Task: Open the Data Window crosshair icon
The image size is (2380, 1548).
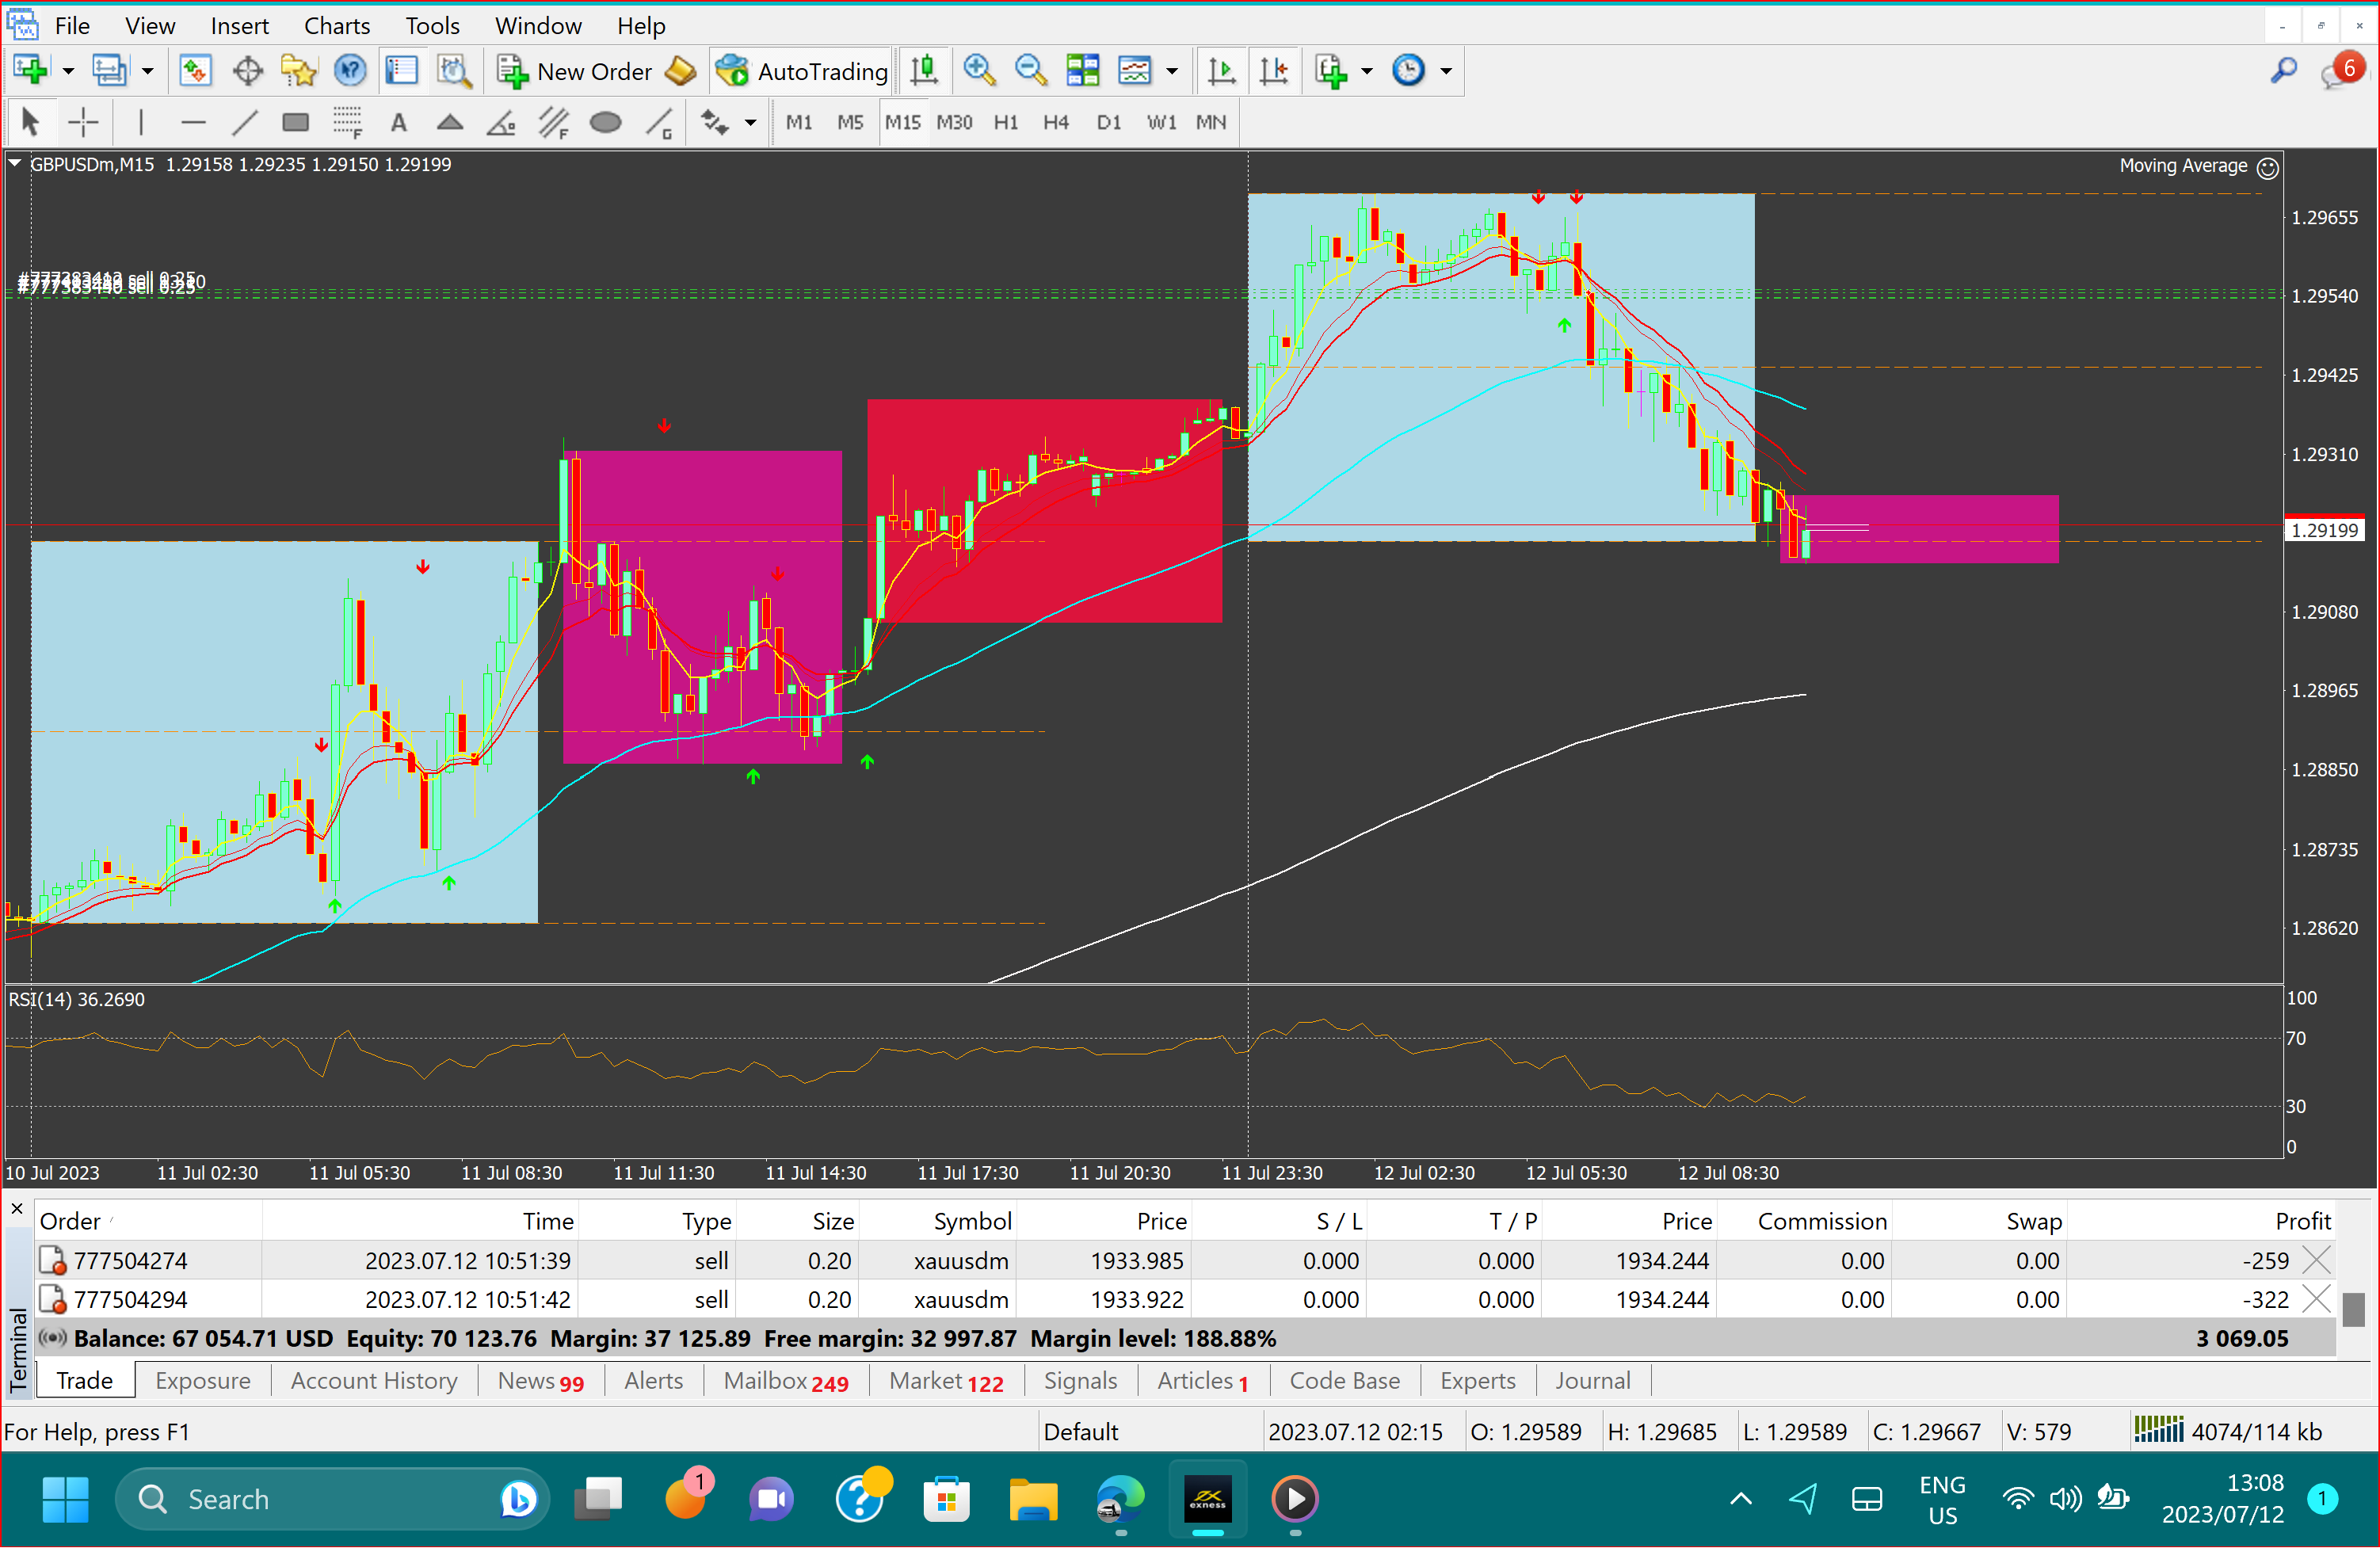Action: pyautogui.click(x=247, y=70)
